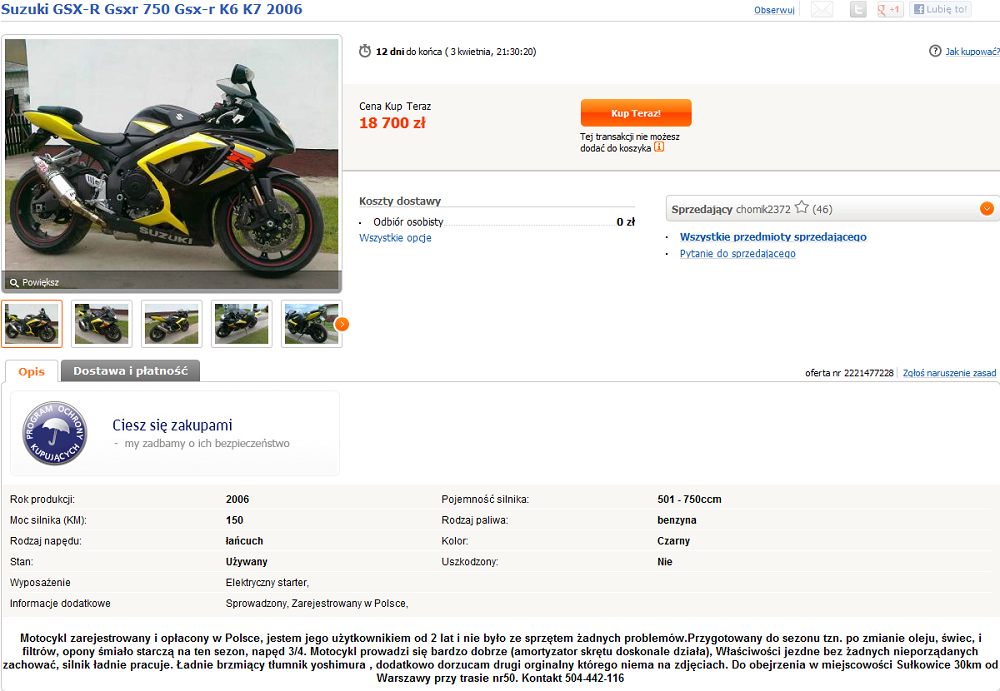Click the magnifier Powiększ icon on photo
Viewport: 1000px width, 691px height.
[14, 283]
